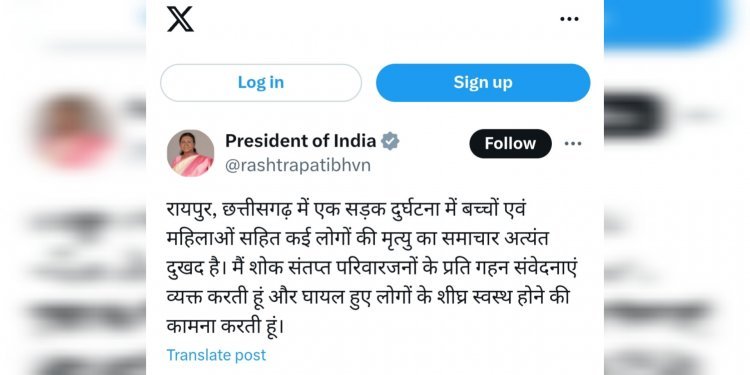Open the President of India display name
This screenshot has width=750, height=375.
(x=300, y=141)
